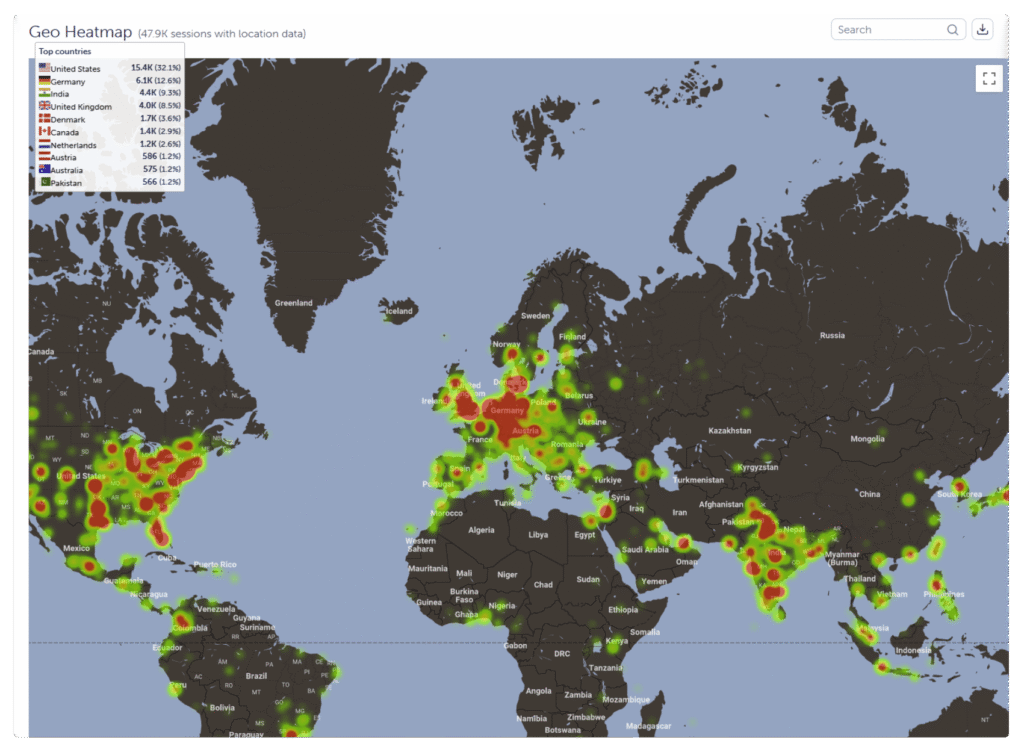
Task: Click into the Search input field
Action: click(x=898, y=29)
